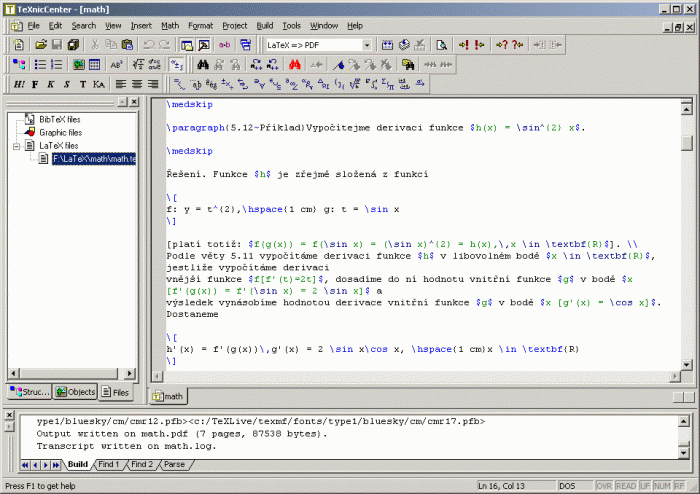This screenshot has width=700, height=494.
Task: Insert table grid icon
Action: pos(95,65)
